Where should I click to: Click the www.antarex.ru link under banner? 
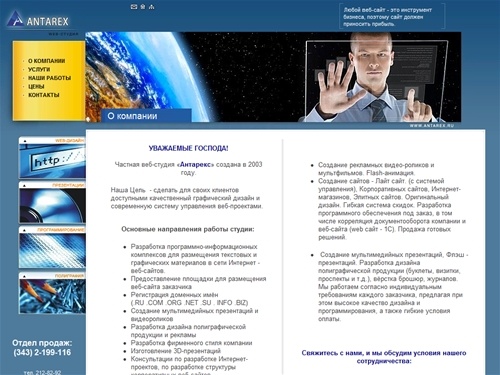point(432,126)
